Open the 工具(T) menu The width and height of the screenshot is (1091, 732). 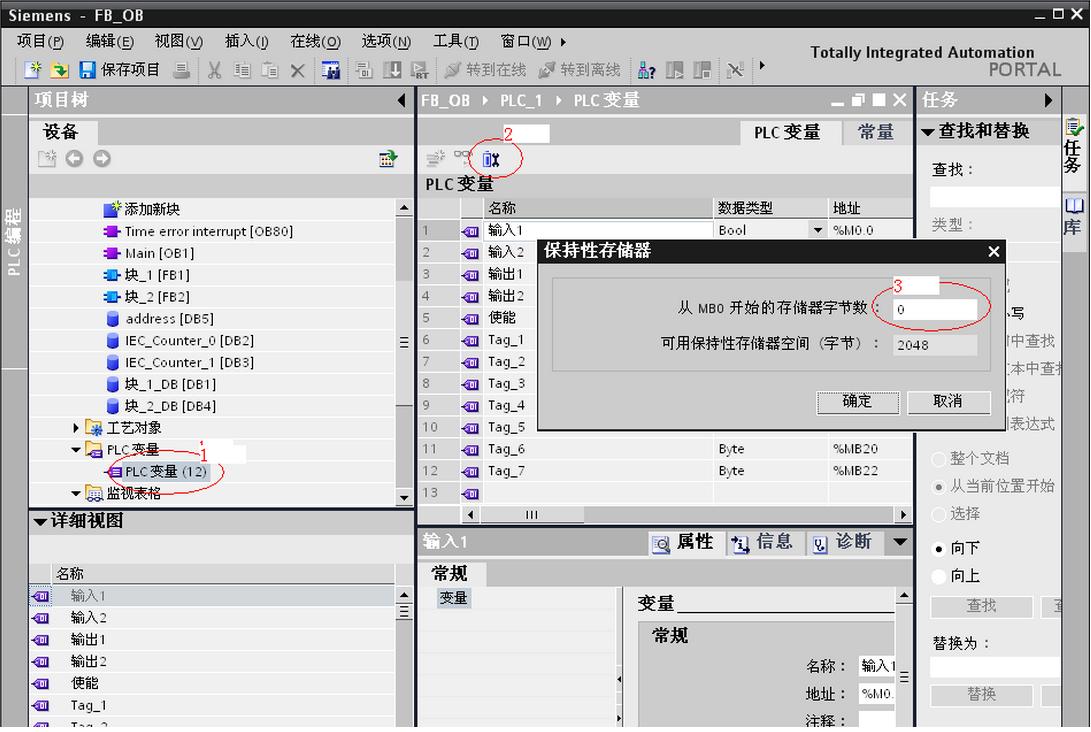[x=456, y=42]
